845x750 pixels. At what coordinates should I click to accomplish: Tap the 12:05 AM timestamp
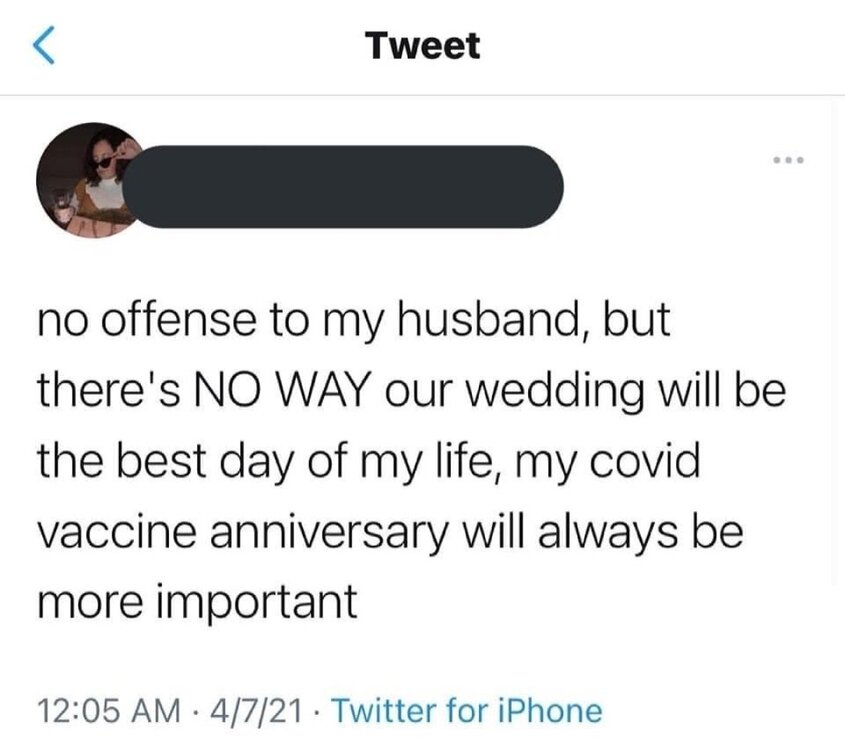[x=109, y=710]
